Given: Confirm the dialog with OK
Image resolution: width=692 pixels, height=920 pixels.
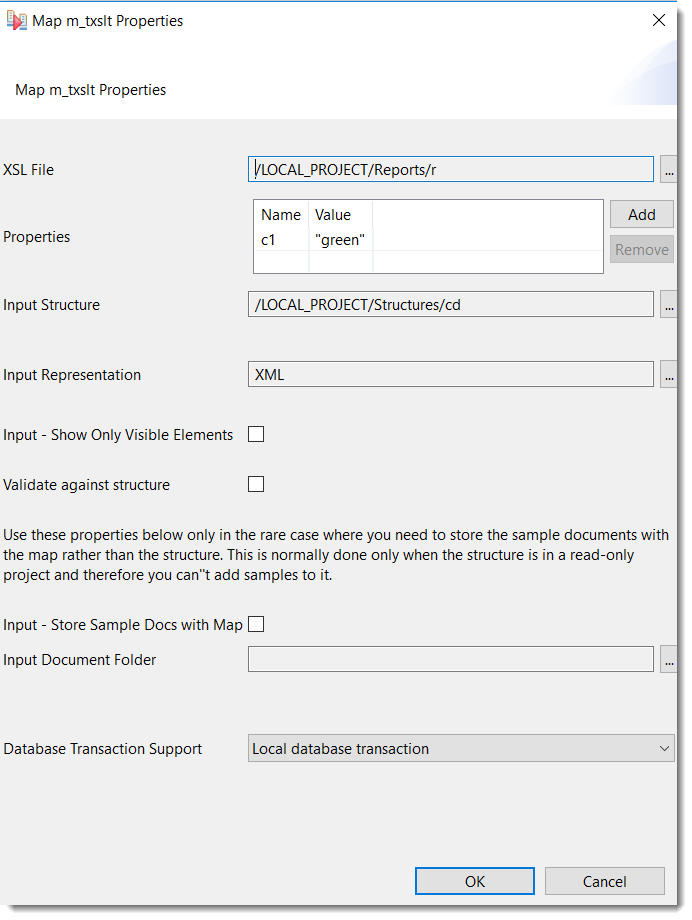Looking at the screenshot, I should pyautogui.click(x=475, y=881).
